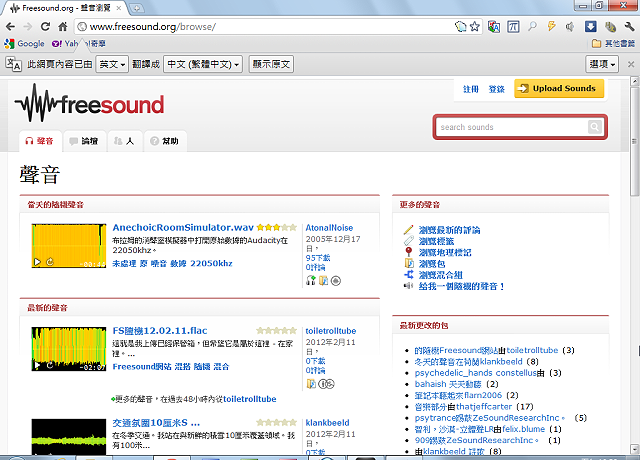Open the target language 中文 (繁體中文) dropdown
640x460 pixels.
click(x=203, y=64)
